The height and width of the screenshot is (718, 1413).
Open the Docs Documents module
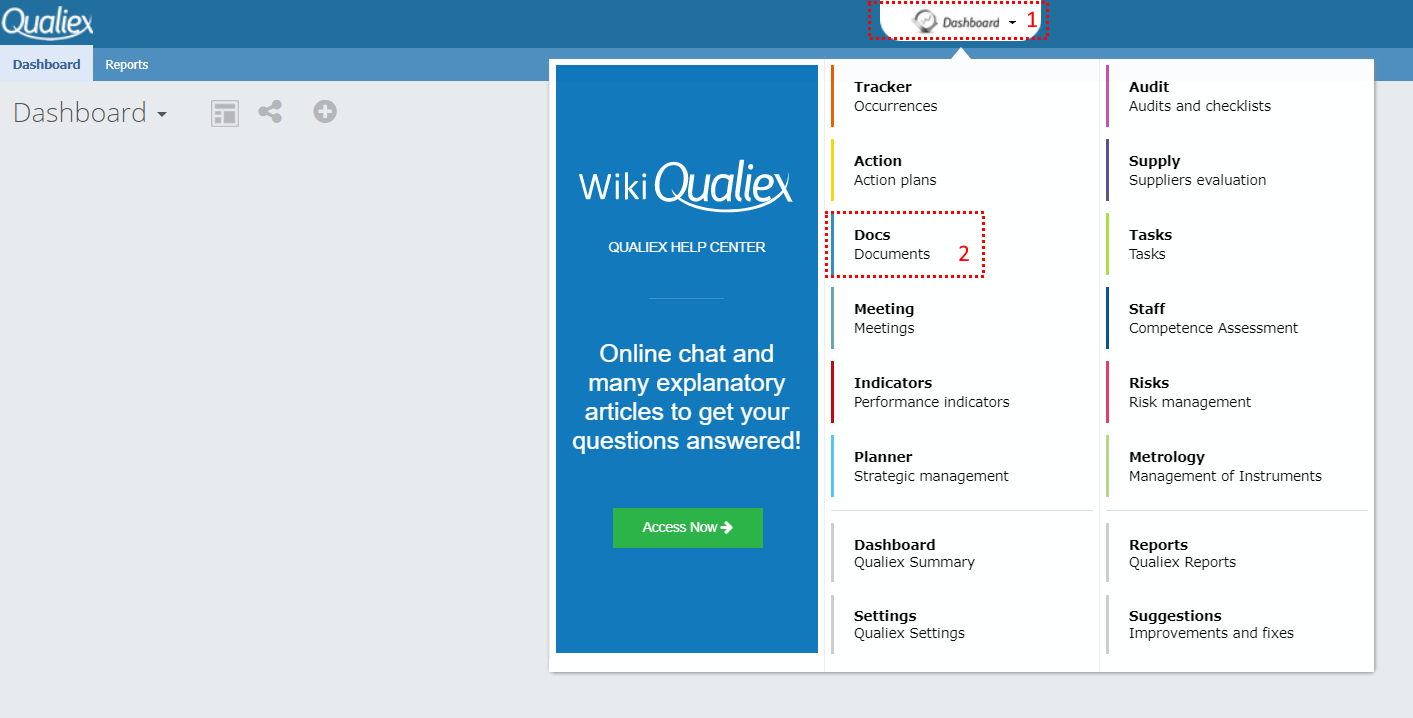pos(962,244)
